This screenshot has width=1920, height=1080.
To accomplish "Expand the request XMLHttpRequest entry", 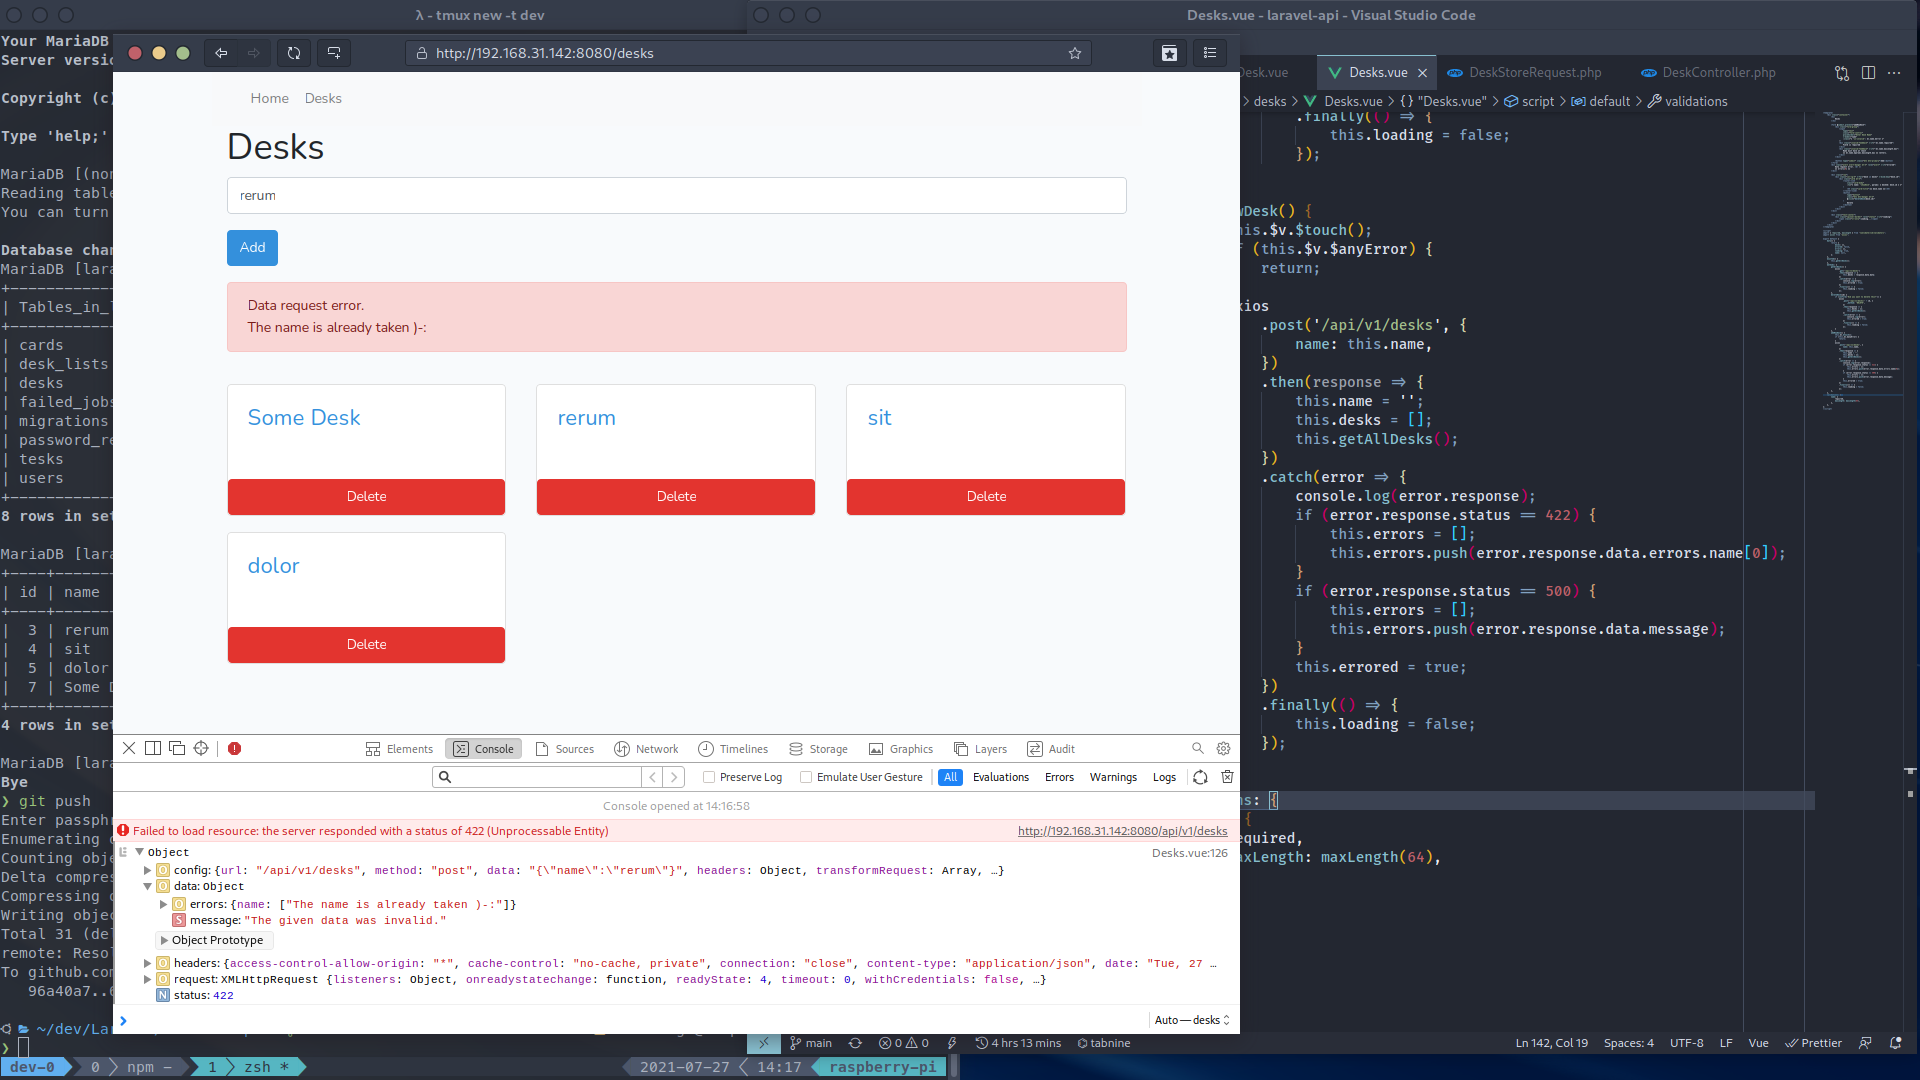I will coord(148,979).
